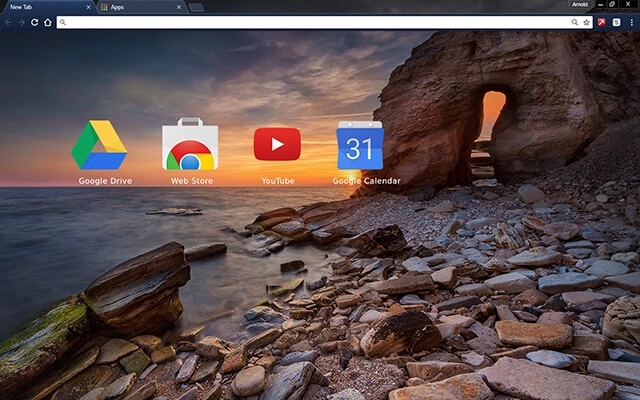
Task: Navigate back with the back arrow
Action: (9, 22)
